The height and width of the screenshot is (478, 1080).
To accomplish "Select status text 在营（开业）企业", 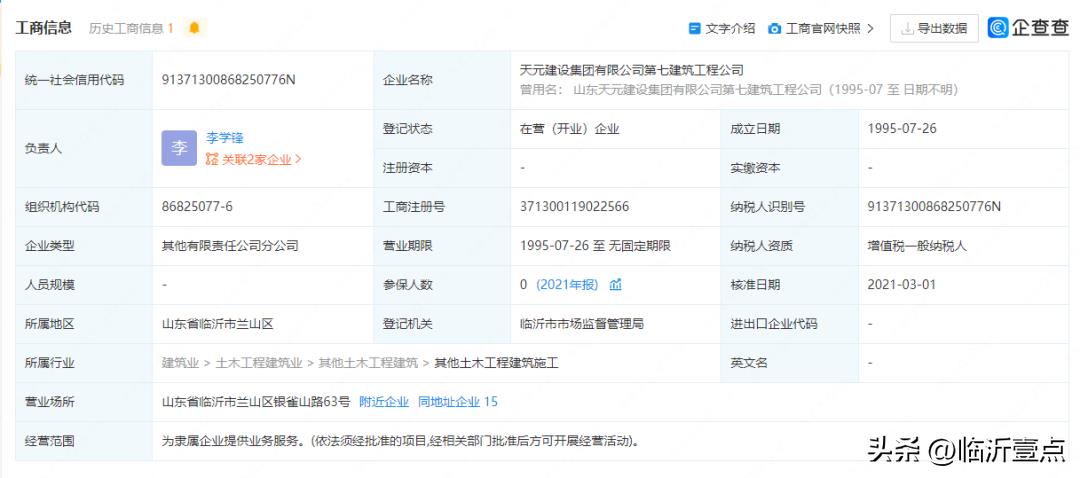I will (570, 129).
